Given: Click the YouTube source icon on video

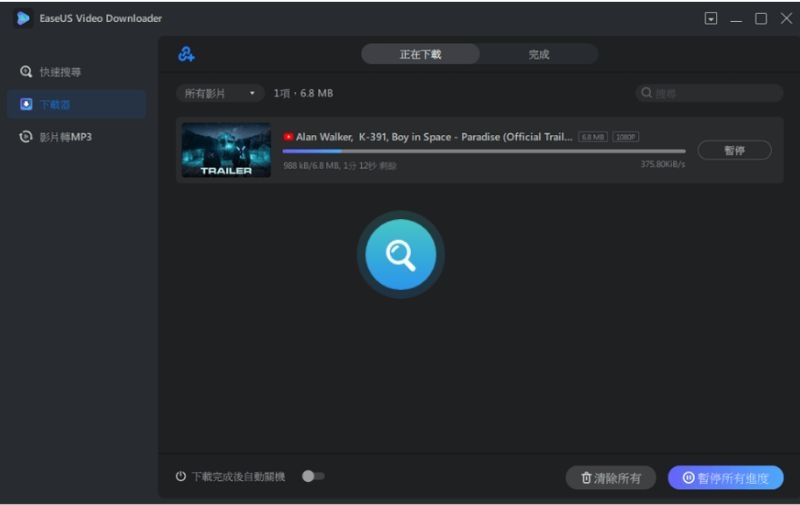Looking at the screenshot, I should coord(288,137).
